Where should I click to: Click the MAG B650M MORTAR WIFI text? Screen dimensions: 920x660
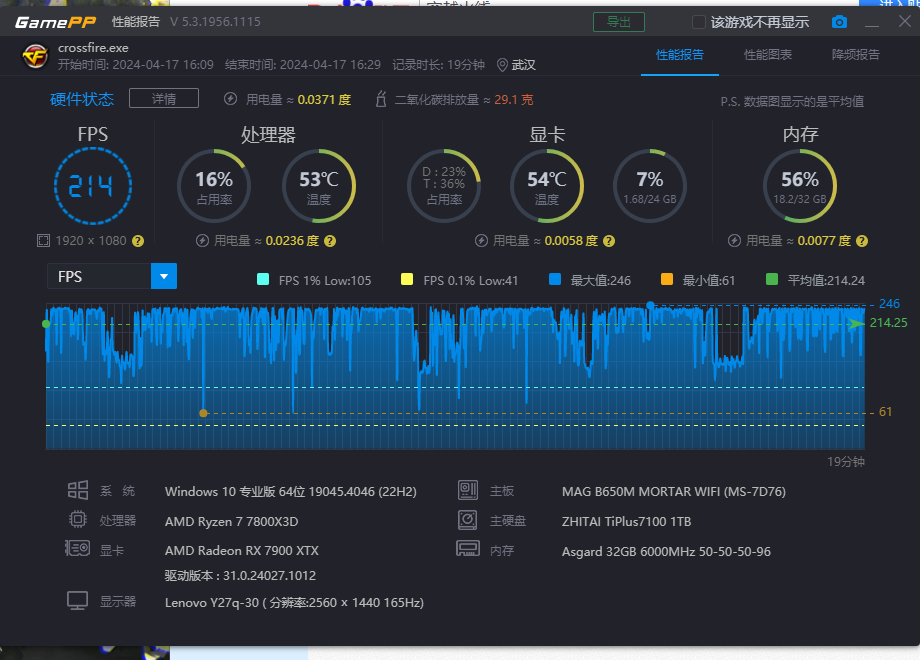point(674,492)
